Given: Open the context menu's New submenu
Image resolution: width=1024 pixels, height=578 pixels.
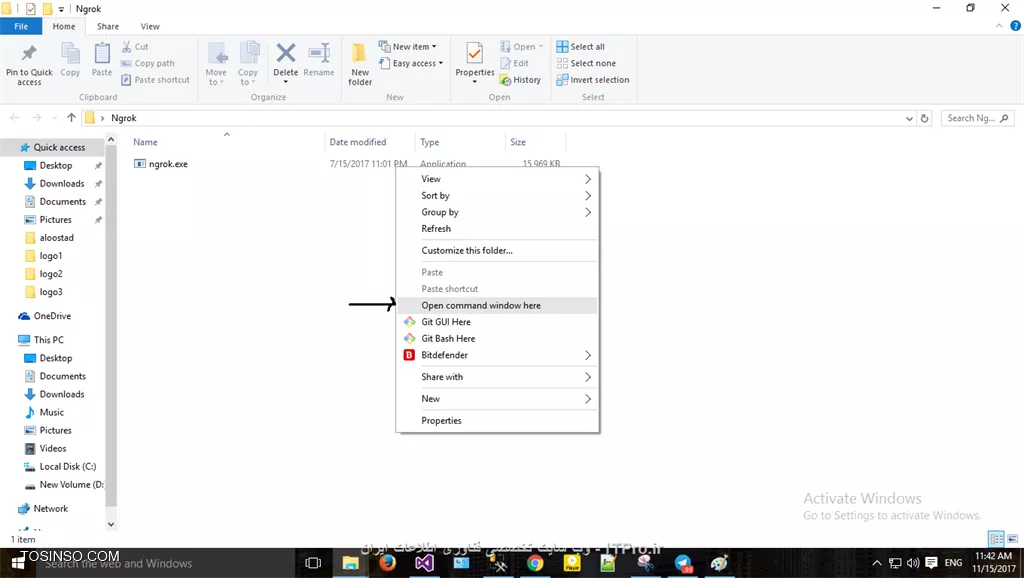Looking at the screenshot, I should point(497,398).
